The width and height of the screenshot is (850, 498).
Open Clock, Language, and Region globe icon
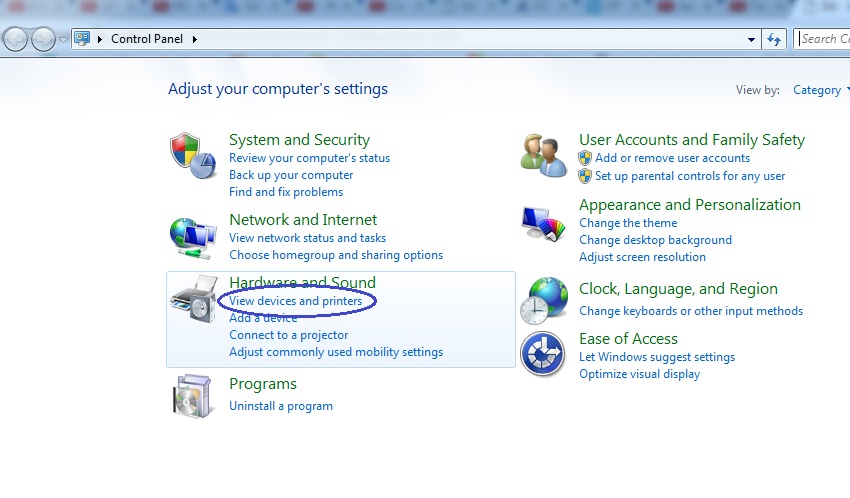(x=544, y=301)
